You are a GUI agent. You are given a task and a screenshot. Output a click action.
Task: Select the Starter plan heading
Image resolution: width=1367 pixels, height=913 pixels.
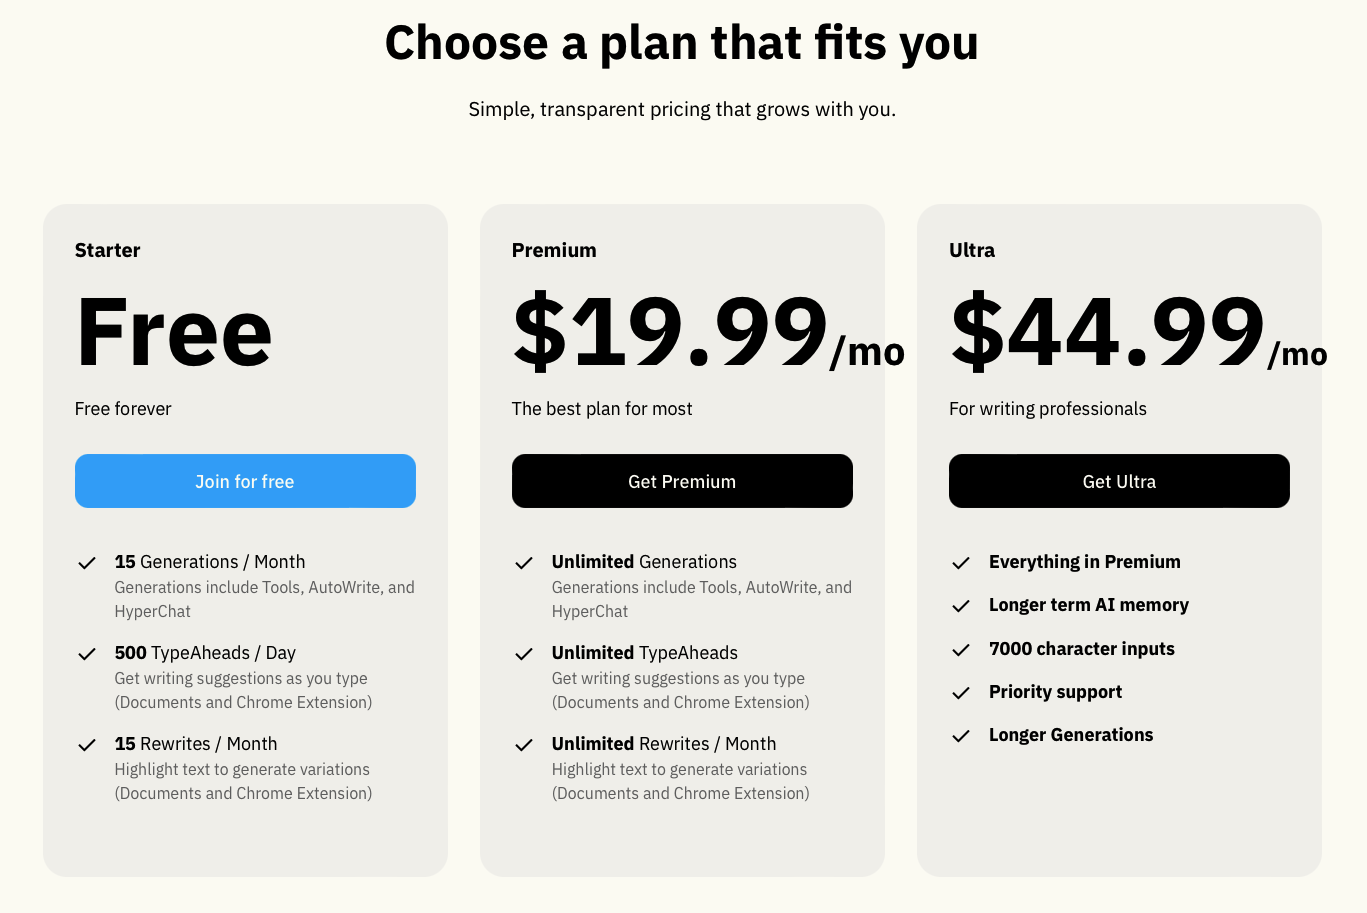[x=107, y=250]
